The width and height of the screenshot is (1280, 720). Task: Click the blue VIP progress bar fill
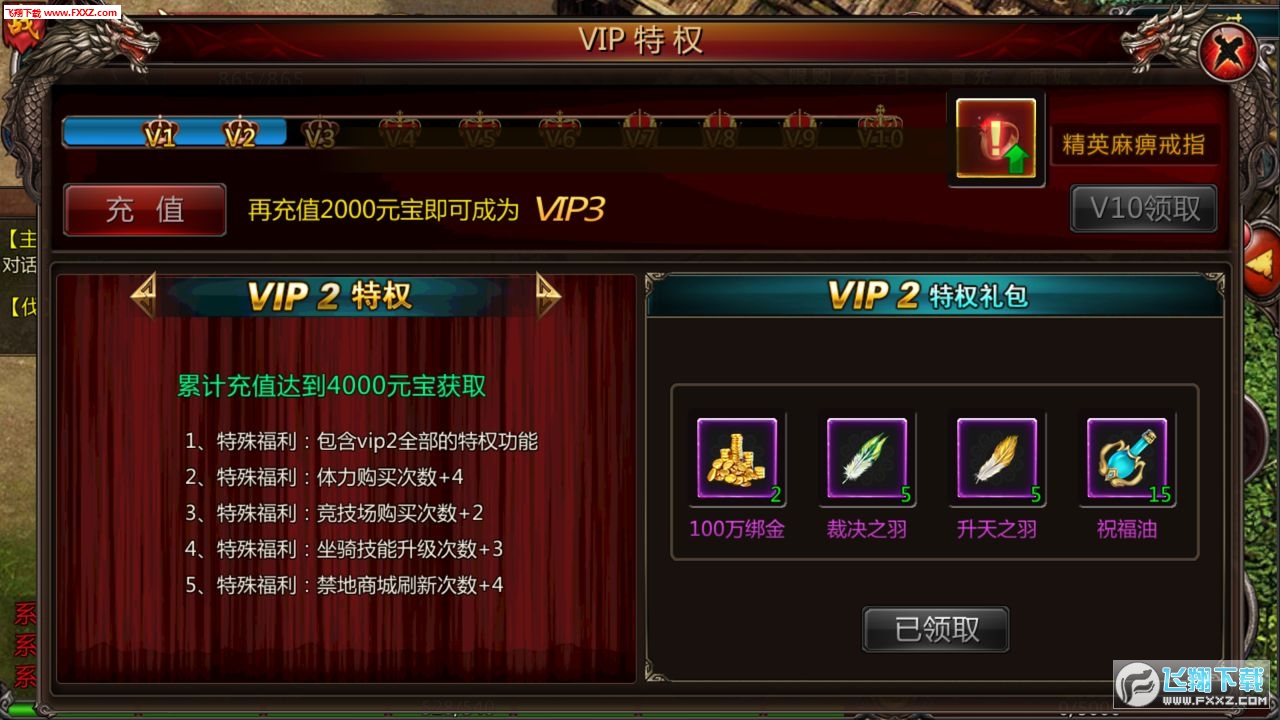[175, 133]
